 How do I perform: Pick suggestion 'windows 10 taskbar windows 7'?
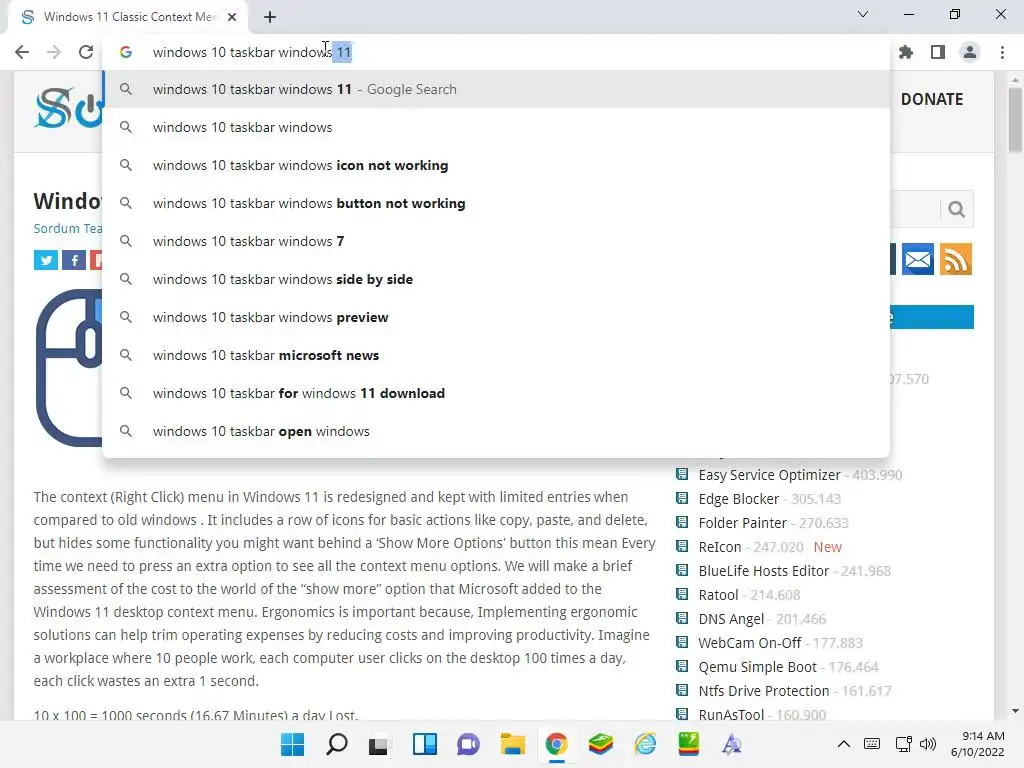click(x=496, y=241)
